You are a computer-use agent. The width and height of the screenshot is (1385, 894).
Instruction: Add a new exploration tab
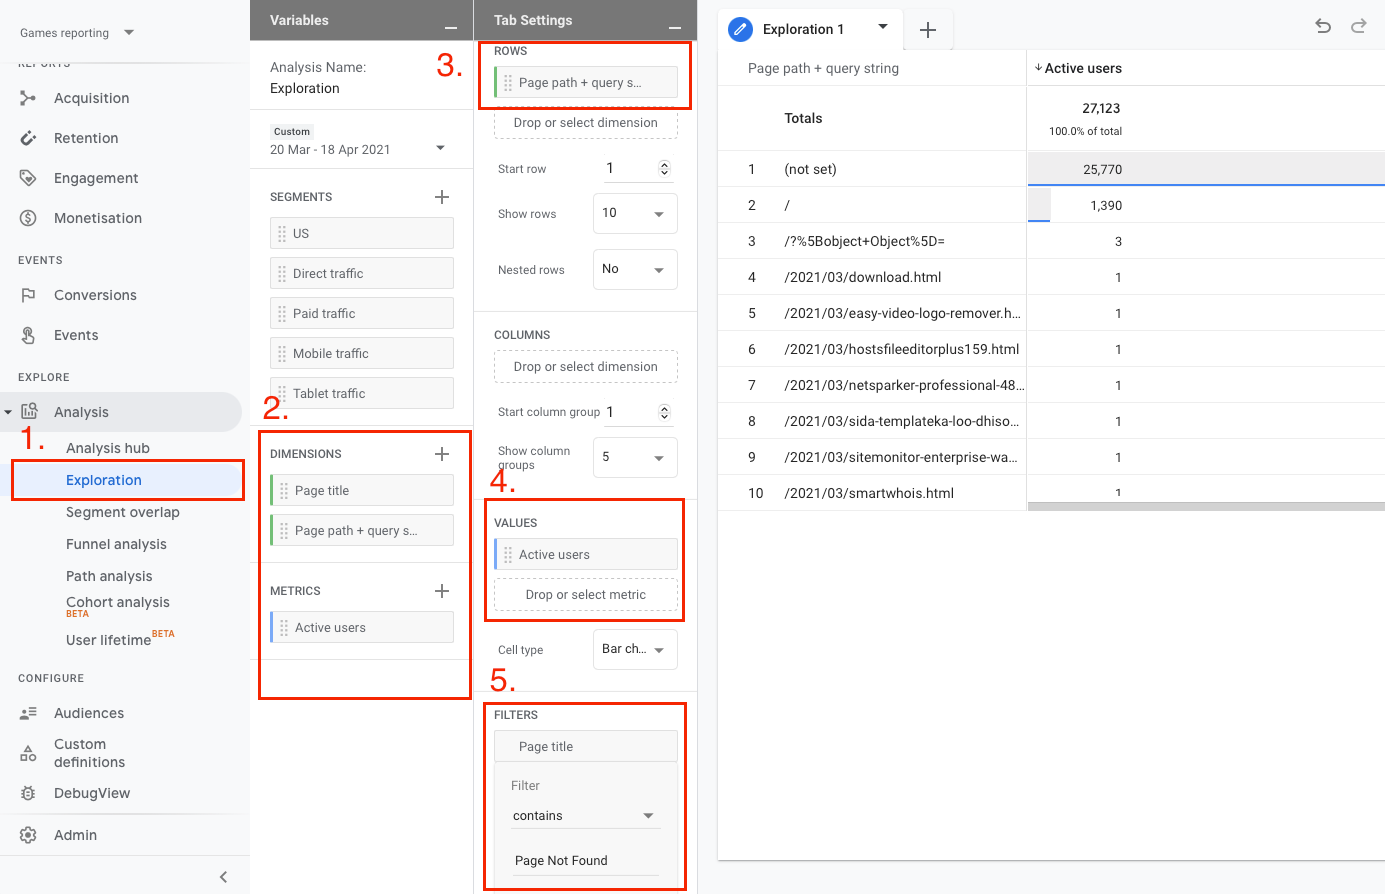(x=928, y=29)
